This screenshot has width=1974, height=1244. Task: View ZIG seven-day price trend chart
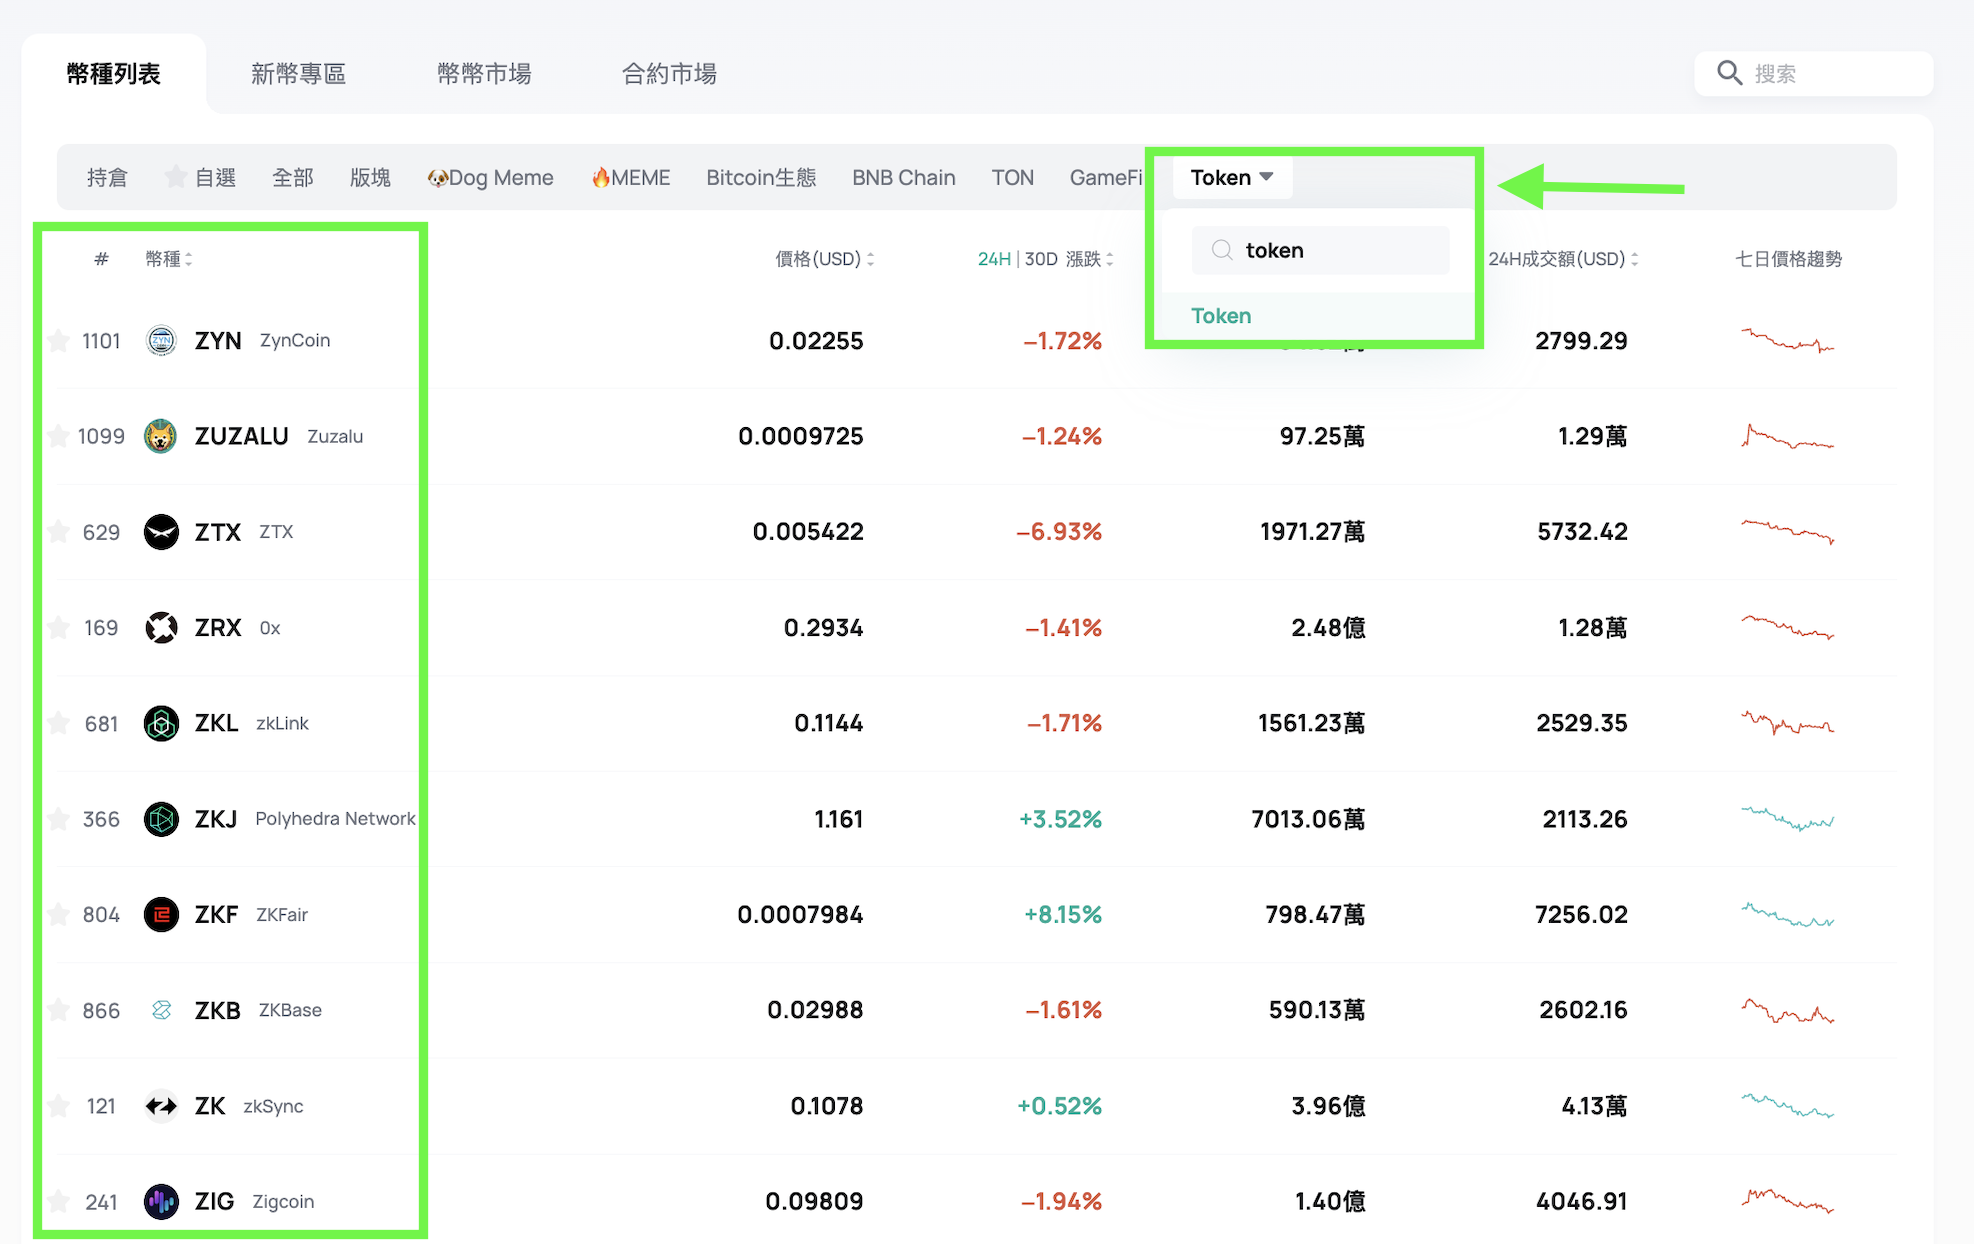point(1787,1201)
